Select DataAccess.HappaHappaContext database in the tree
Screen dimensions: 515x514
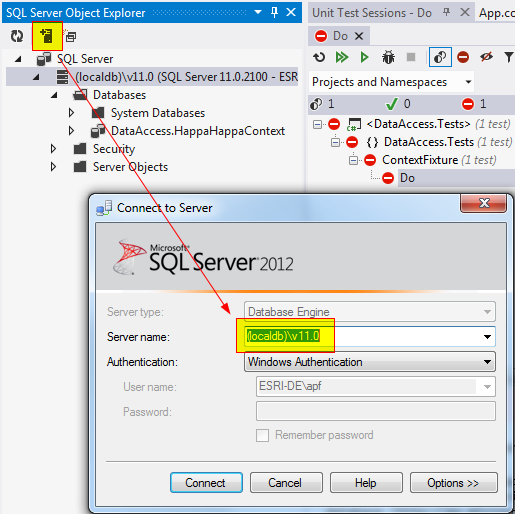[198, 131]
